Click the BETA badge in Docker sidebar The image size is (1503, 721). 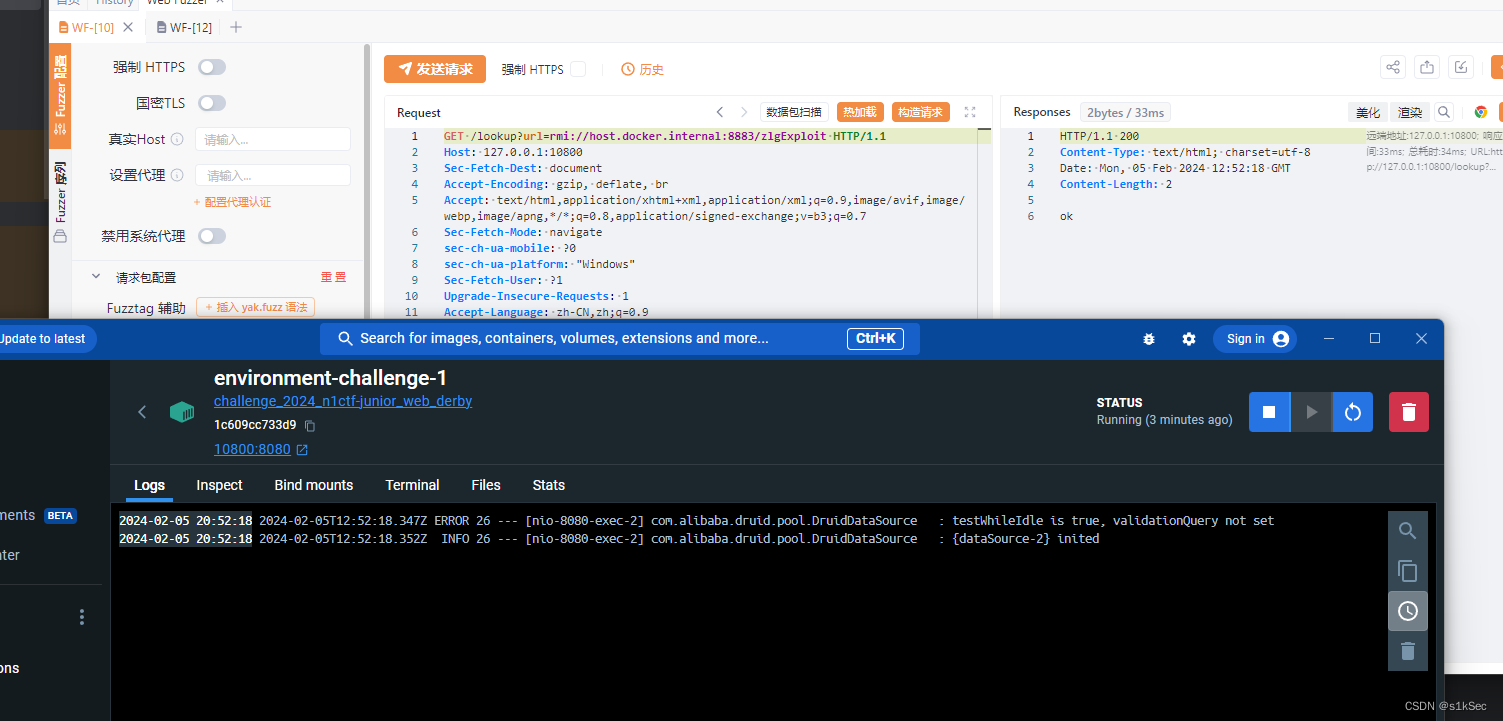coord(61,516)
